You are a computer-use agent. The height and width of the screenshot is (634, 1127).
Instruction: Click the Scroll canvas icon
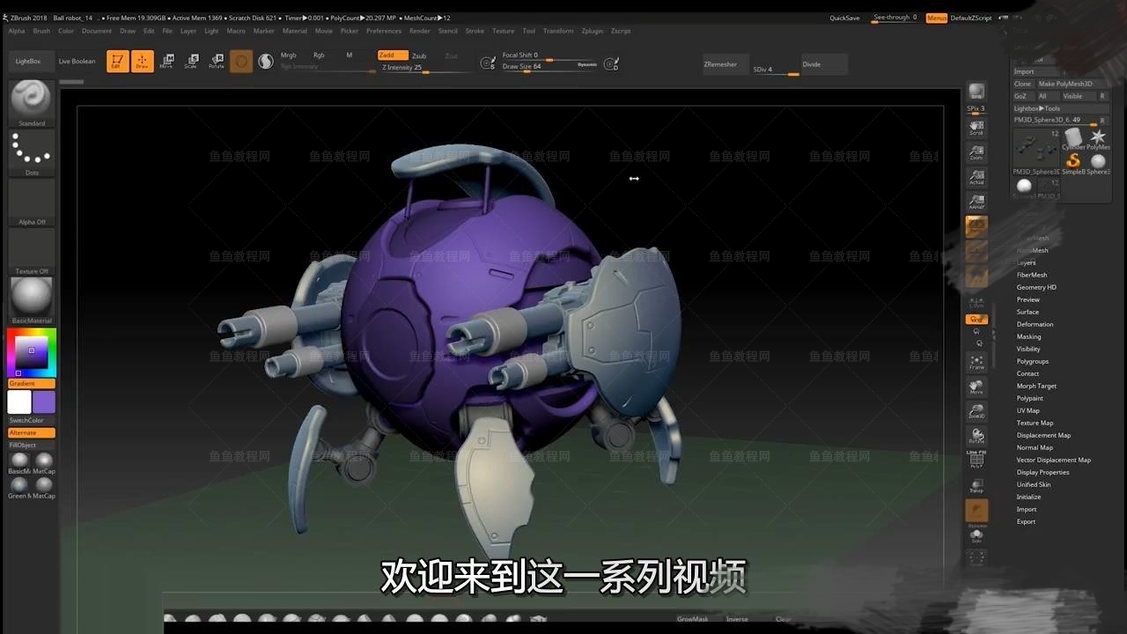click(x=976, y=128)
